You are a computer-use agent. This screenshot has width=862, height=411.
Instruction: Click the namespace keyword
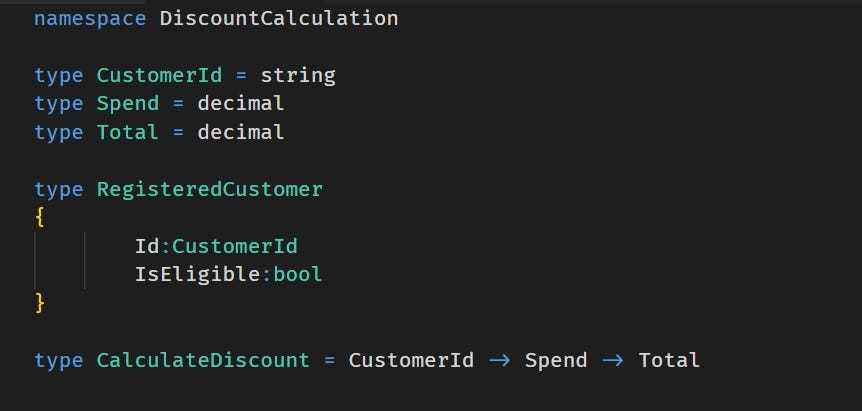[x=90, y=19]
